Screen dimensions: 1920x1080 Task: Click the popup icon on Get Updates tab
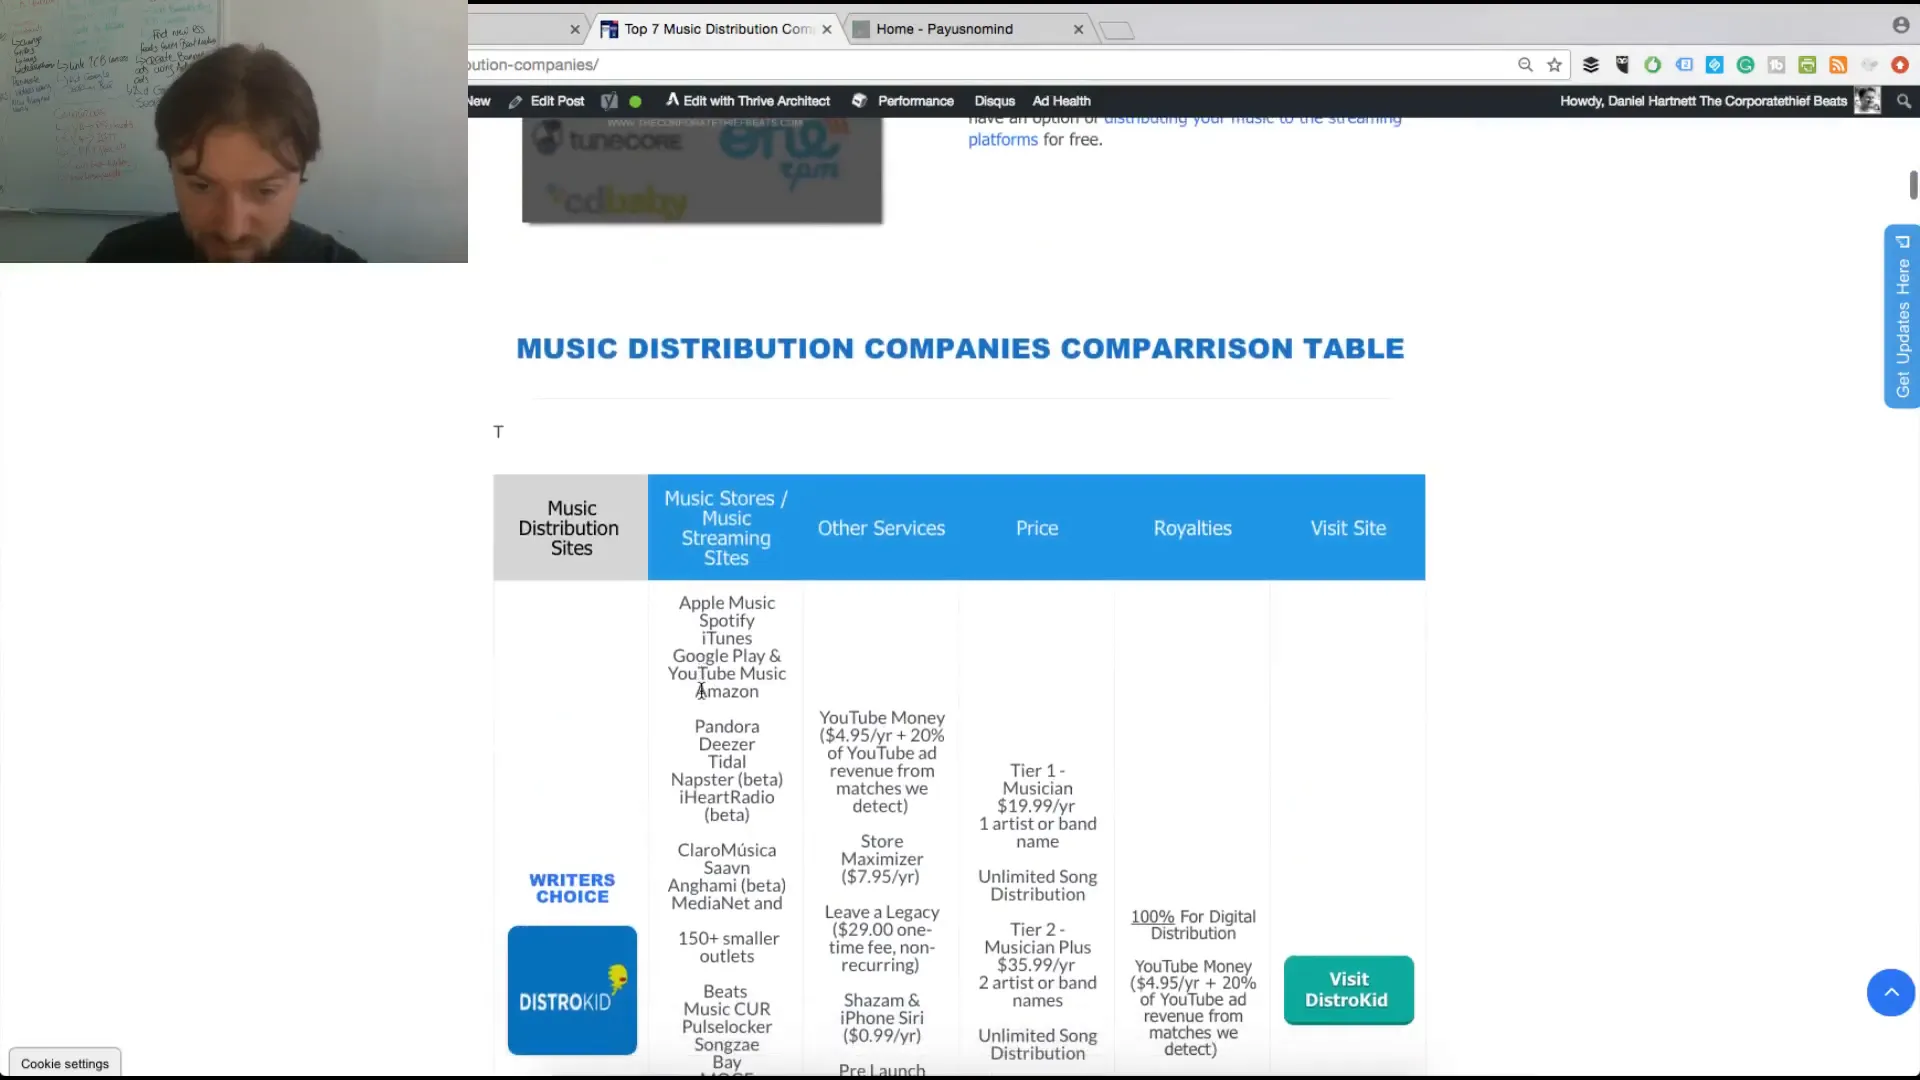coord(1903,241)
